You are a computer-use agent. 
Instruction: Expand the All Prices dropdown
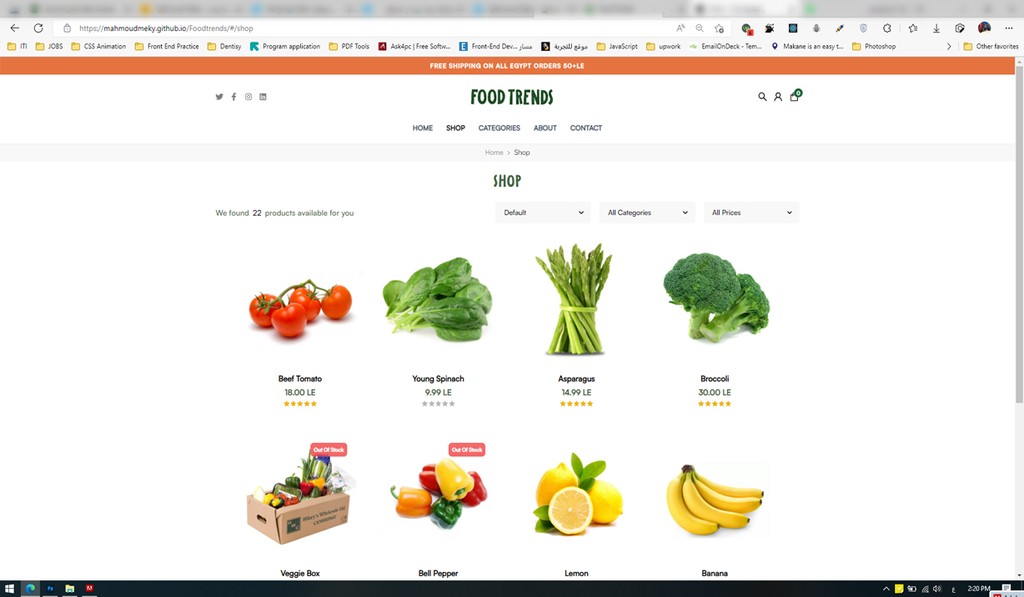point(751,212)
